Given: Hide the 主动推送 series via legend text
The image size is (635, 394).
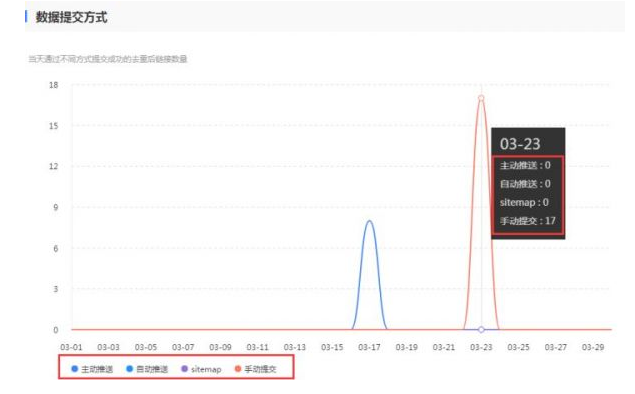Looking at the screenshot, I should (x=97, y=369).
